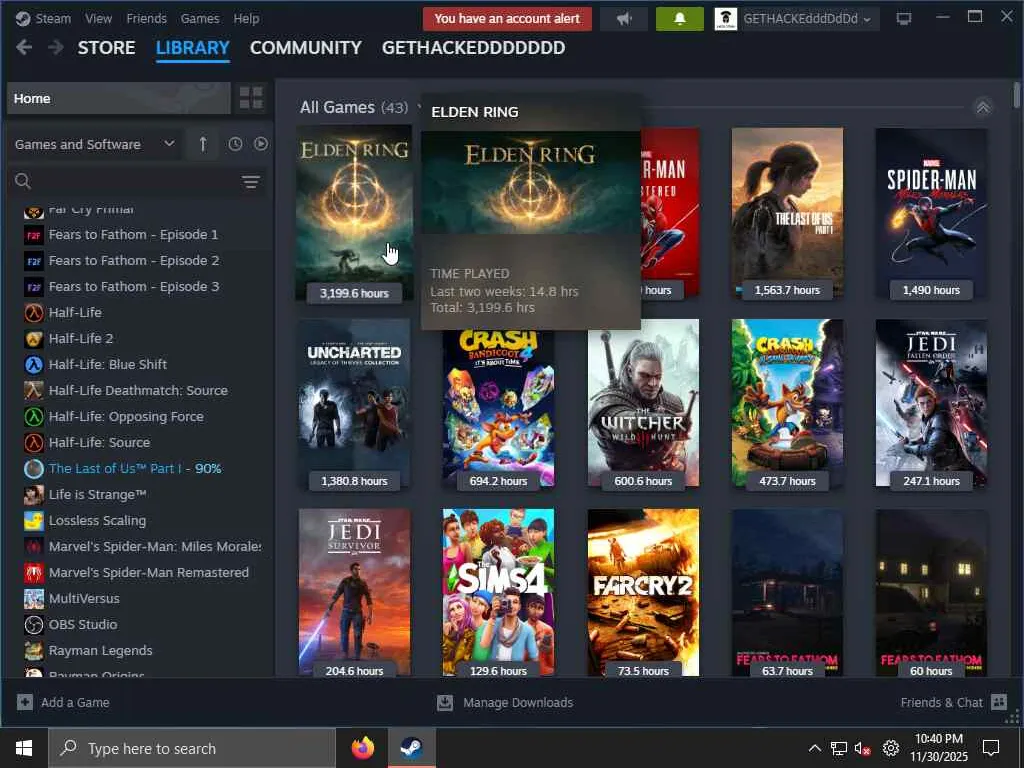
Task: Open Firefox from the taskbar
Action: point(363,748)
